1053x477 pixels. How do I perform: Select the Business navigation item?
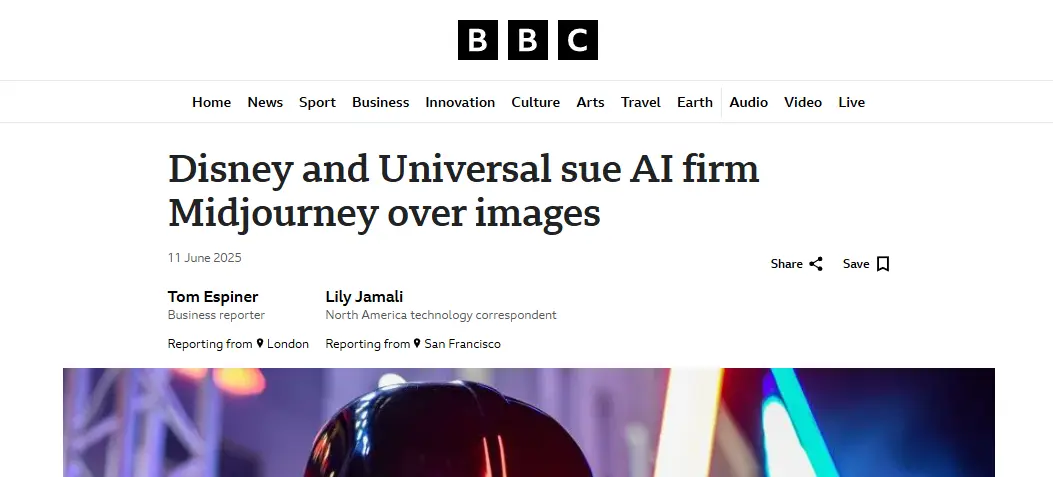(x=381, y=102)
